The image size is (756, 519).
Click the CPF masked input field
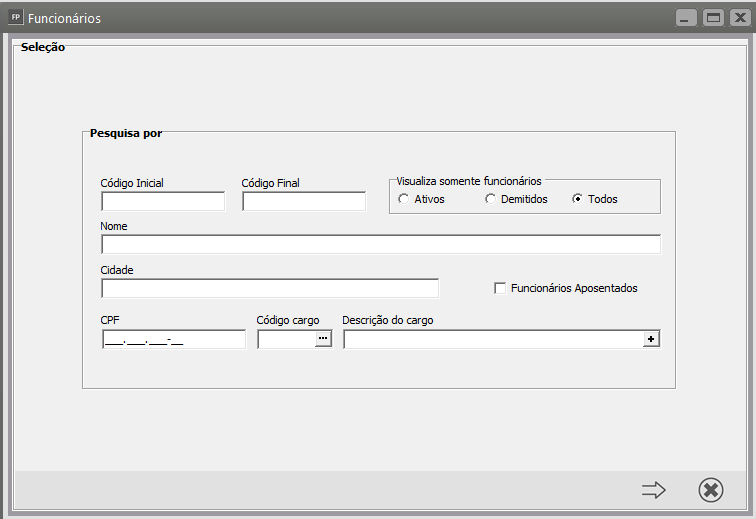[174, 339]
